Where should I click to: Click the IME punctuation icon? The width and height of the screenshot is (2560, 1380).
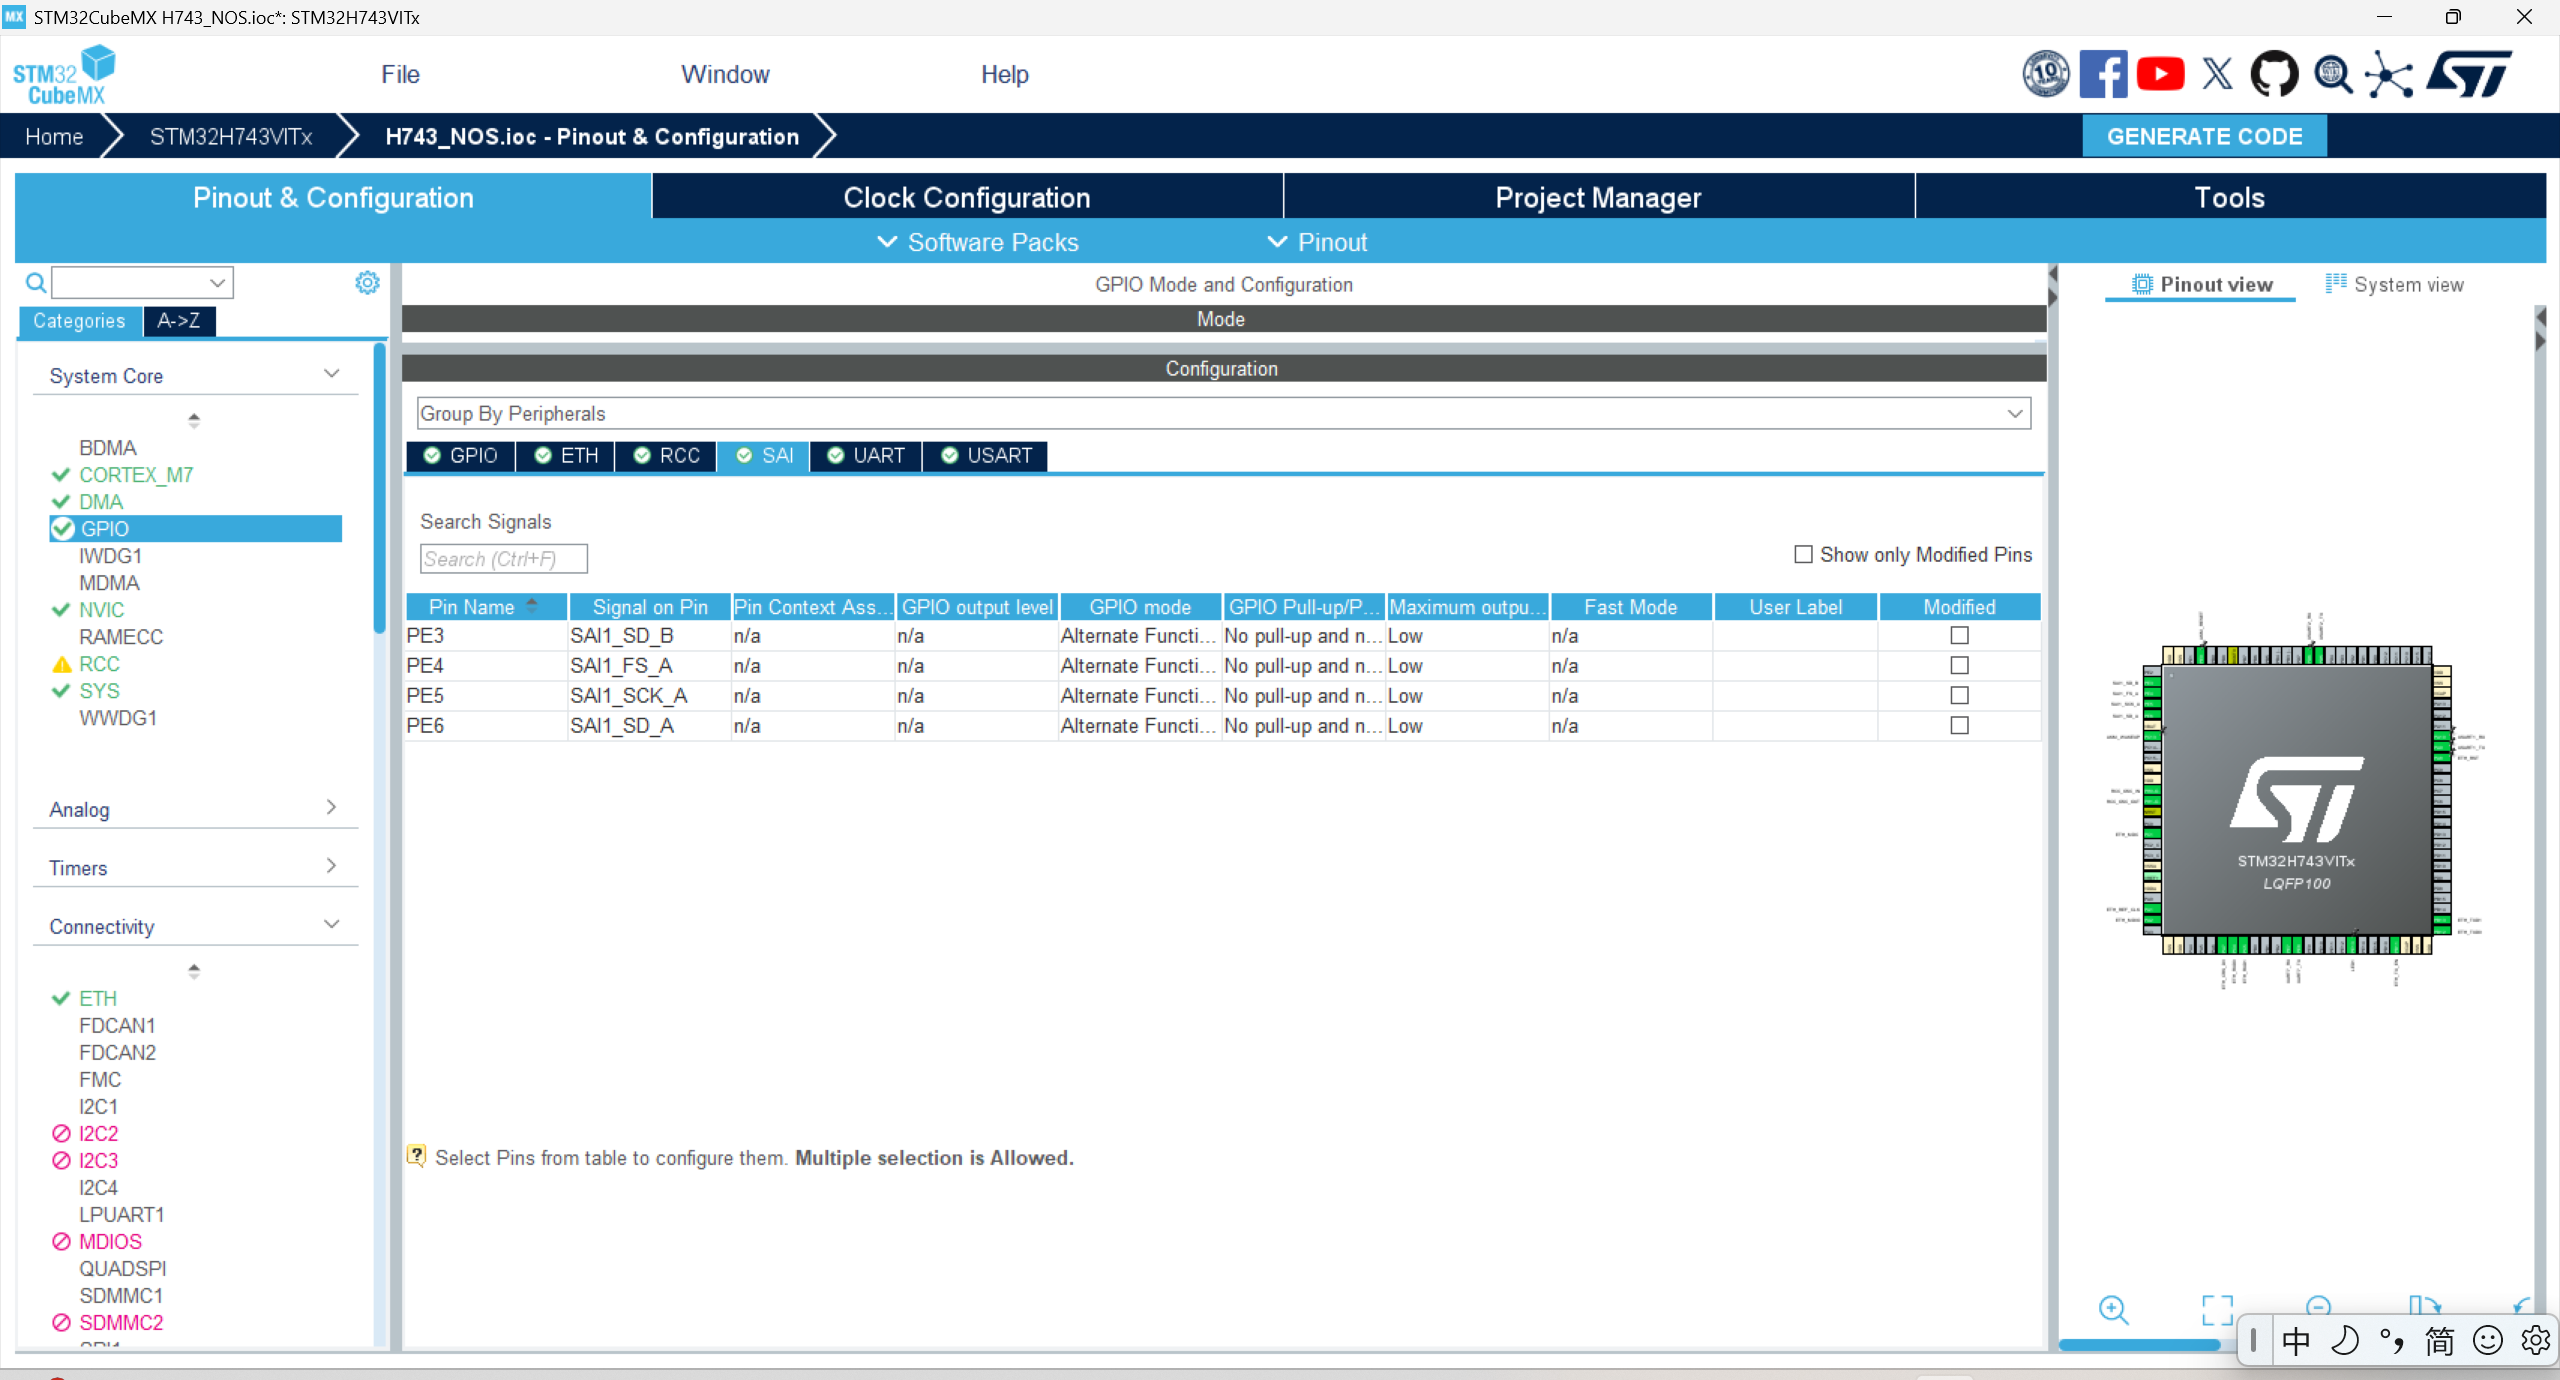click(2391, 1341)
